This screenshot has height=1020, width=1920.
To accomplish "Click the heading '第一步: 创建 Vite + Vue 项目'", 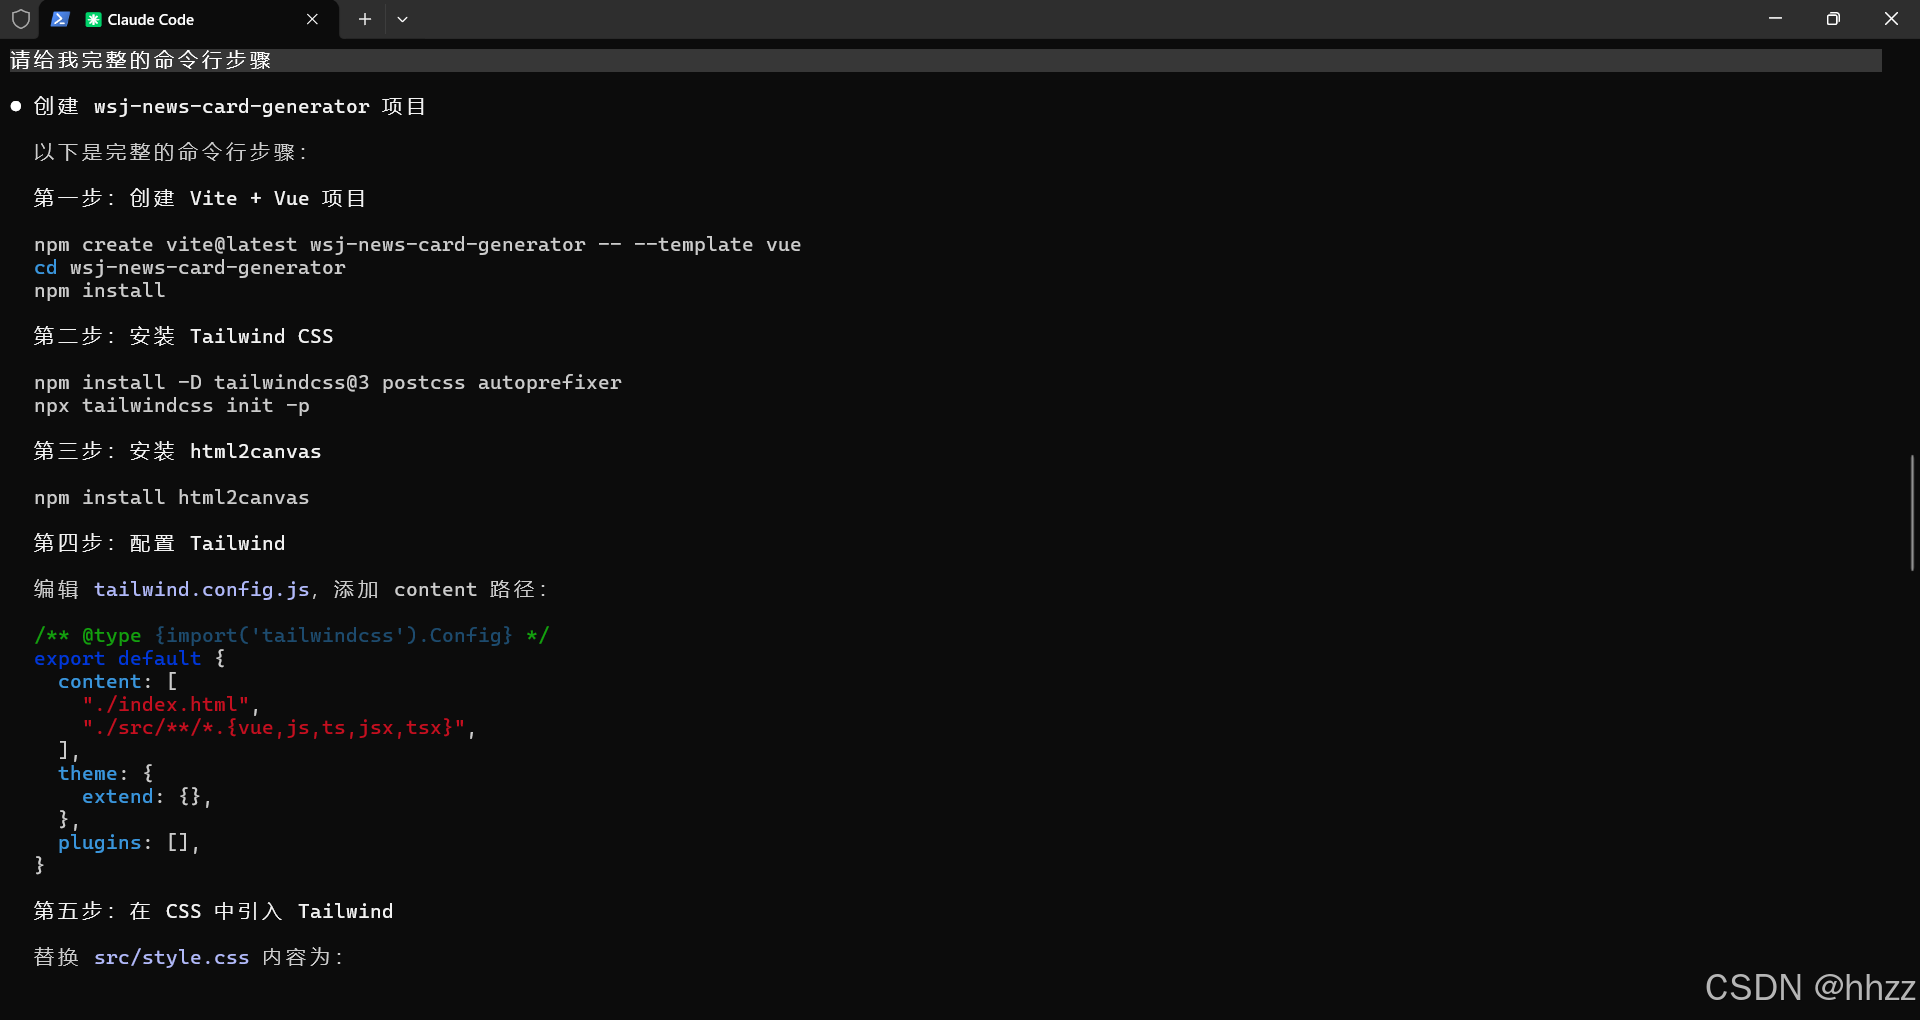I will 200,198.
